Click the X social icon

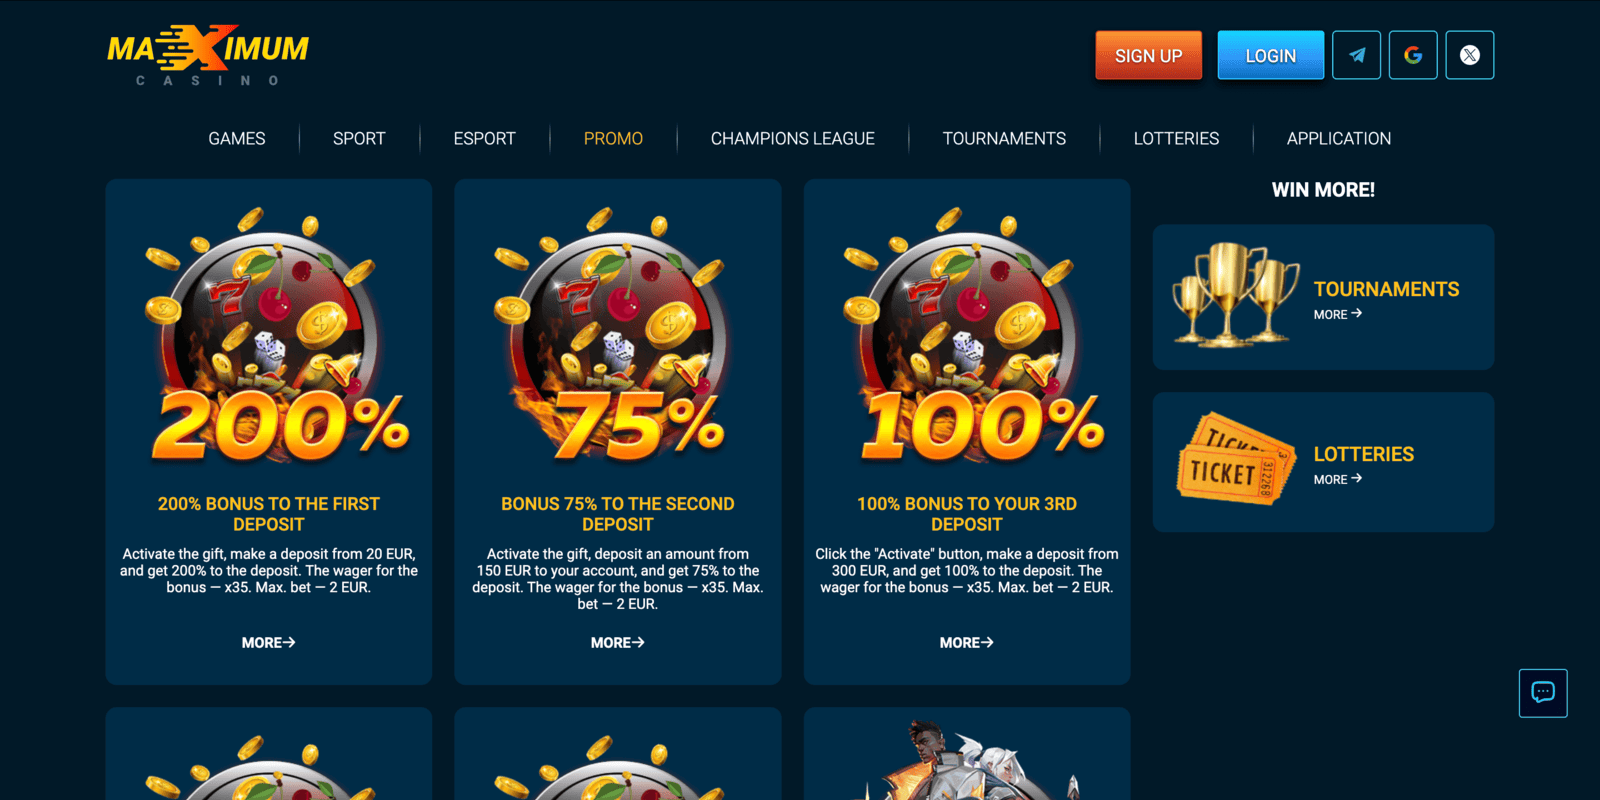click(1470, 55)
